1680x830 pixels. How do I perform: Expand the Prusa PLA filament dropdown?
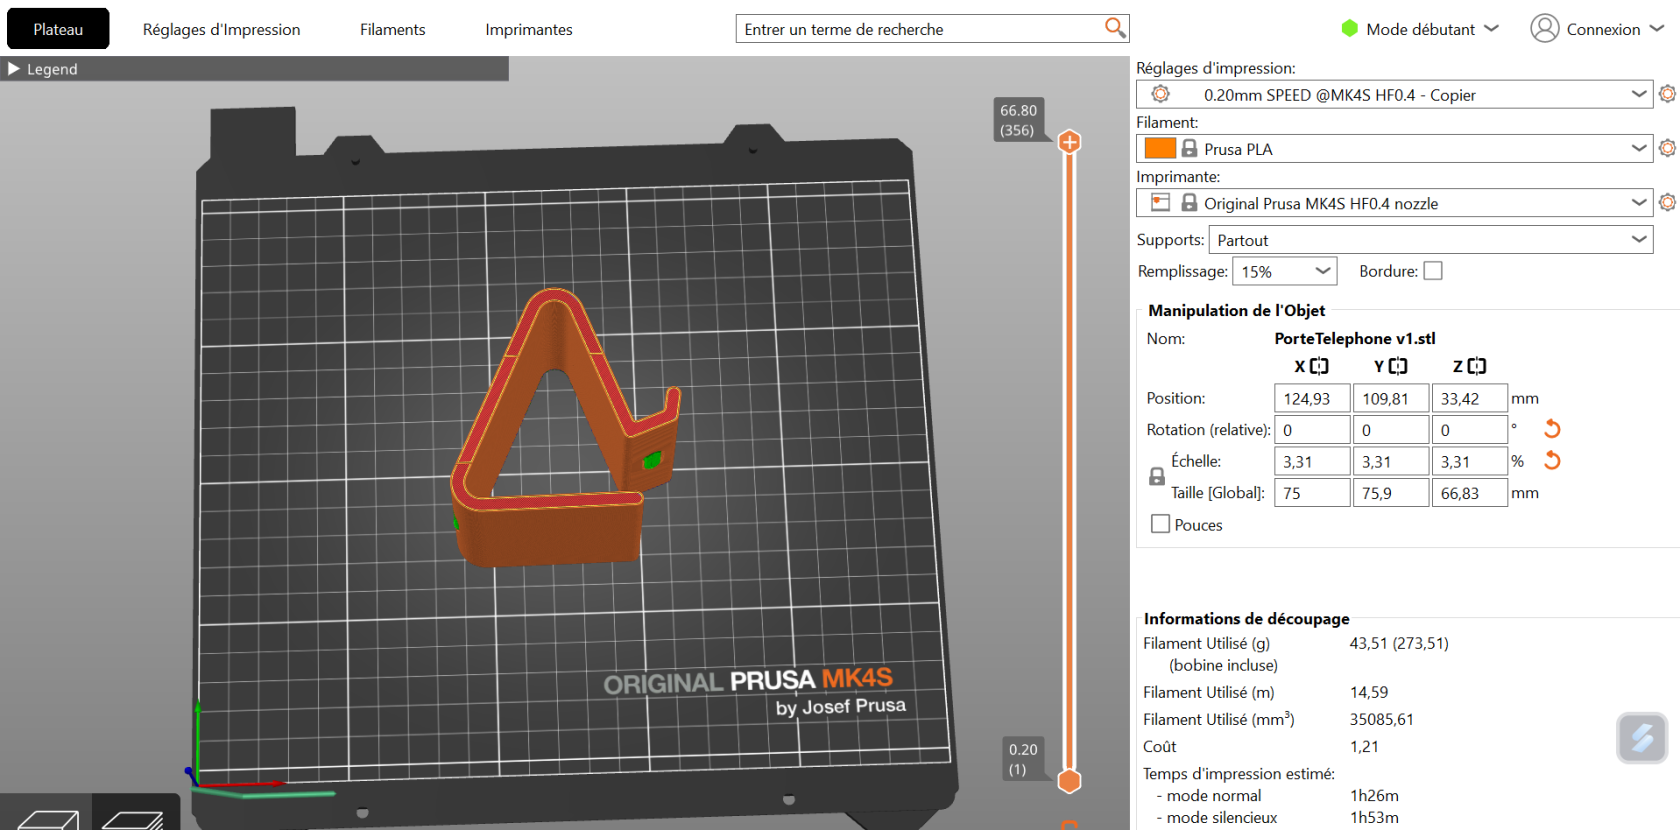[1639, 148]
